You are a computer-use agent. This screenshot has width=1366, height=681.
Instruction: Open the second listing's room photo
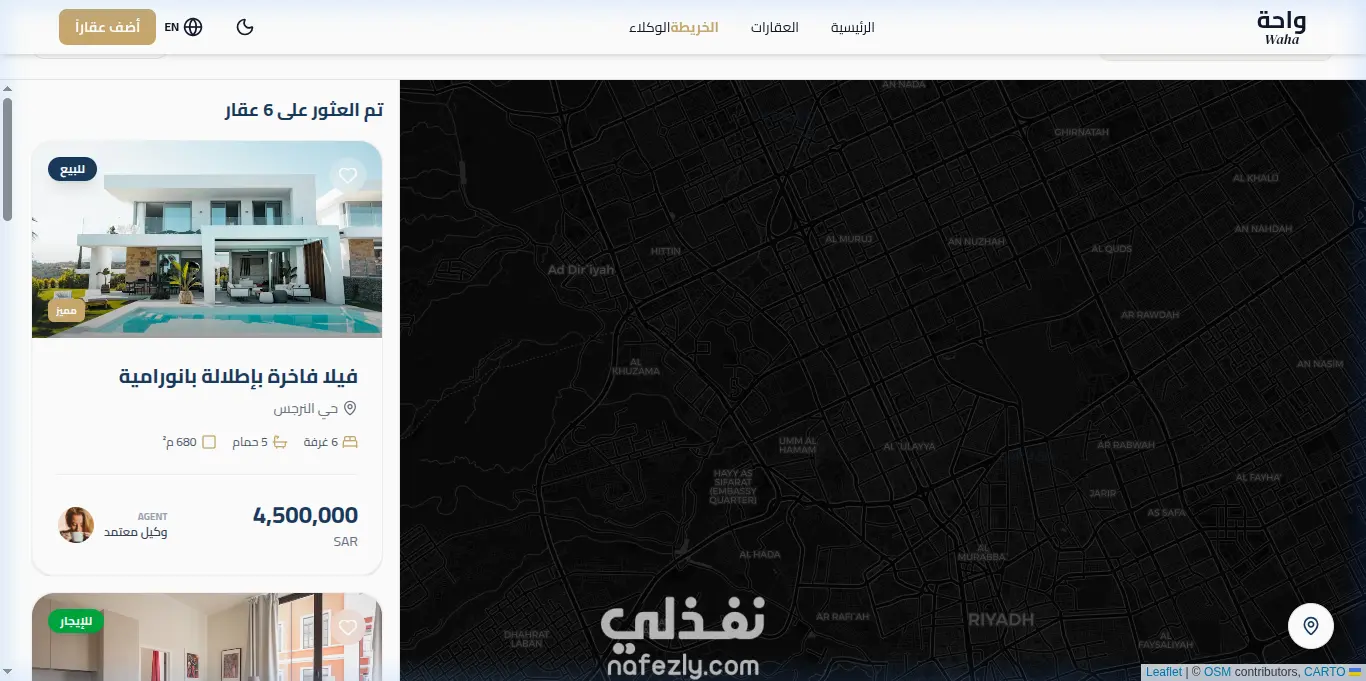207,637
